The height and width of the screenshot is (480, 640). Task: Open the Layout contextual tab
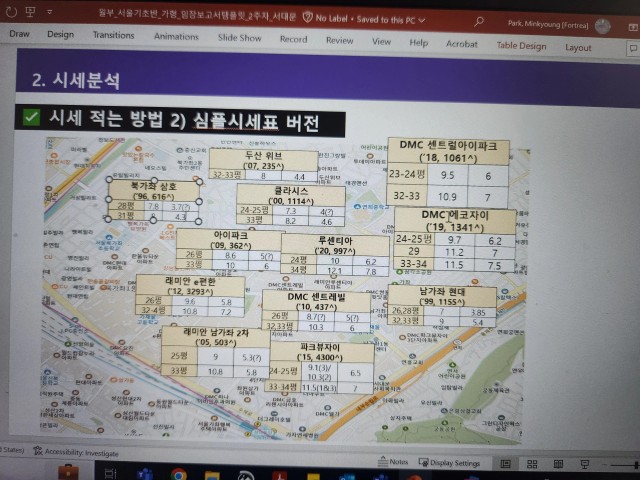point(578,47)
